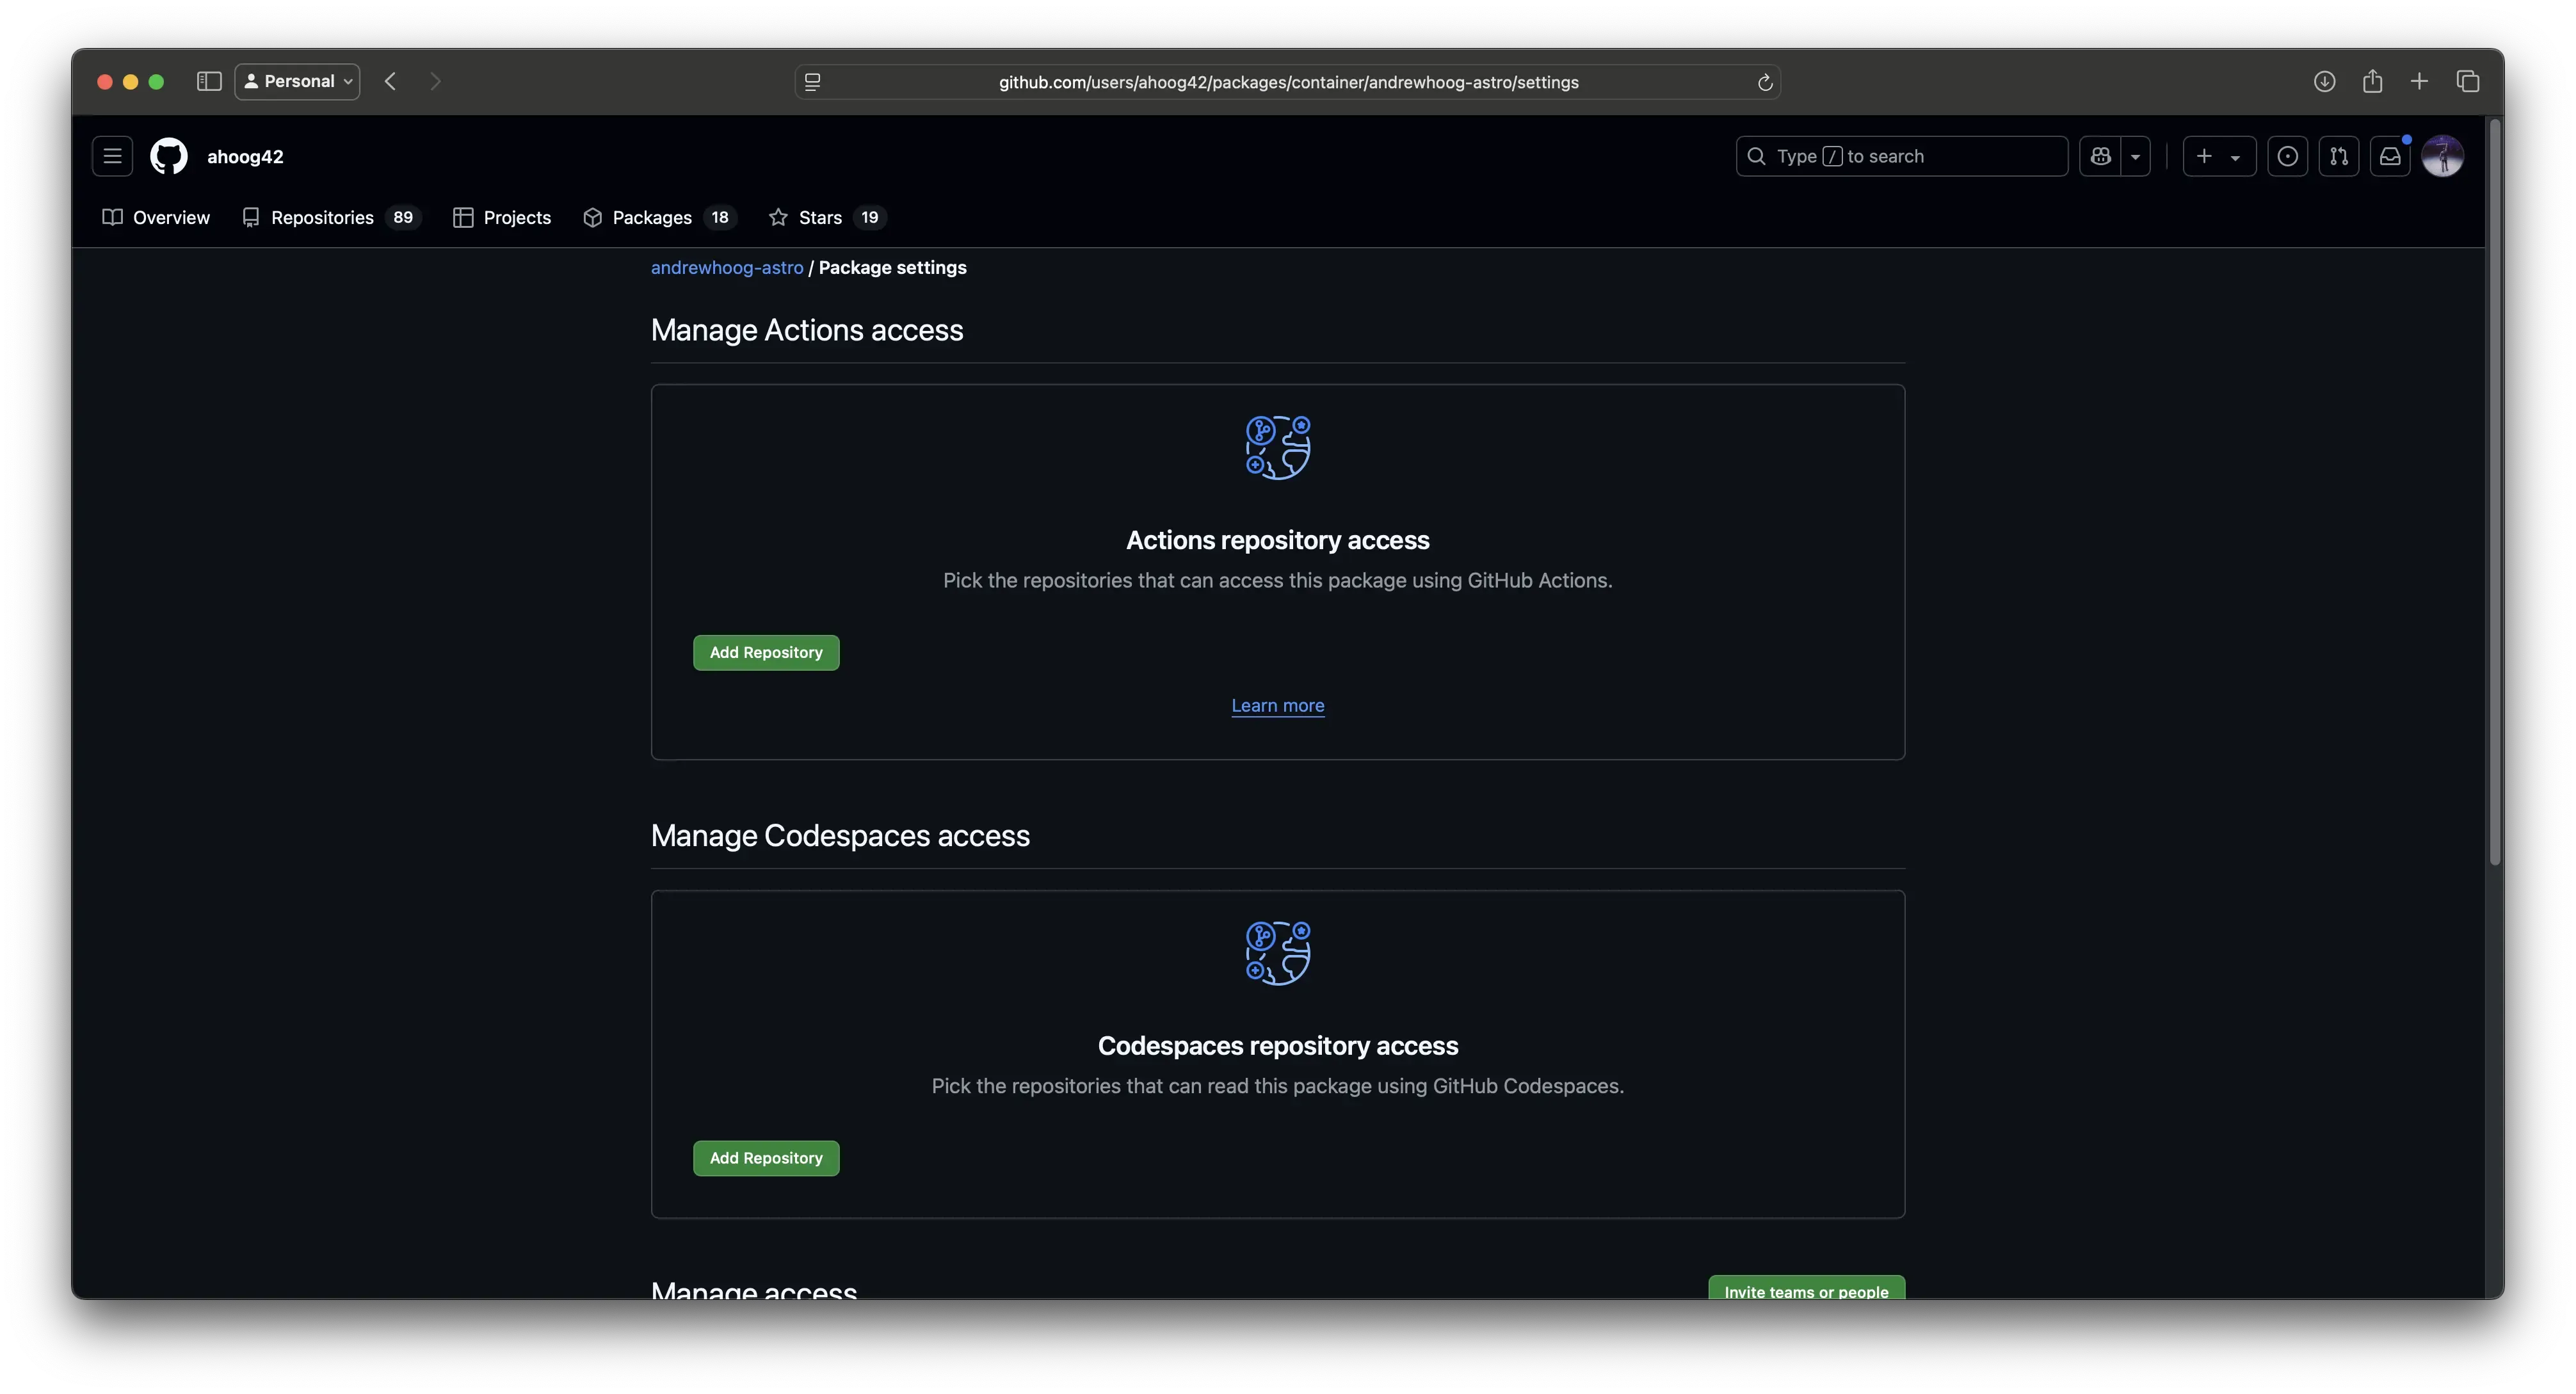Click the GitHub Octocat logo
The width and height of the screenshot is (2576, 1394).
pyautogui.click(x=169, y=156)
